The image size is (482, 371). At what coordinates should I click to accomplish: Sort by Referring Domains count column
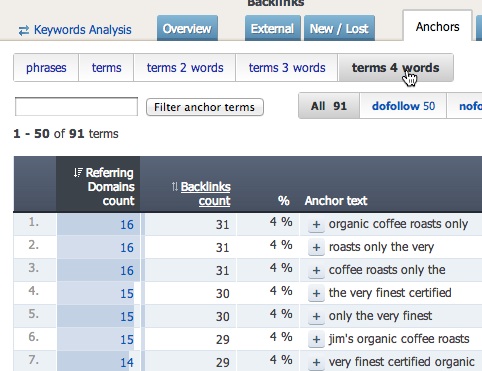coord(104,187)
